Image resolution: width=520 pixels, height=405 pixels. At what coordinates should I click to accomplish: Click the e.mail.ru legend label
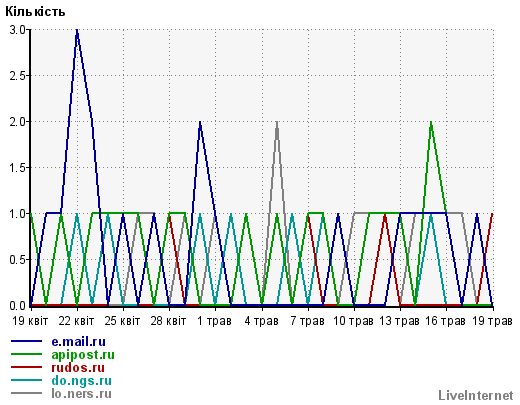pyautogui.click(x=78, y=342)
